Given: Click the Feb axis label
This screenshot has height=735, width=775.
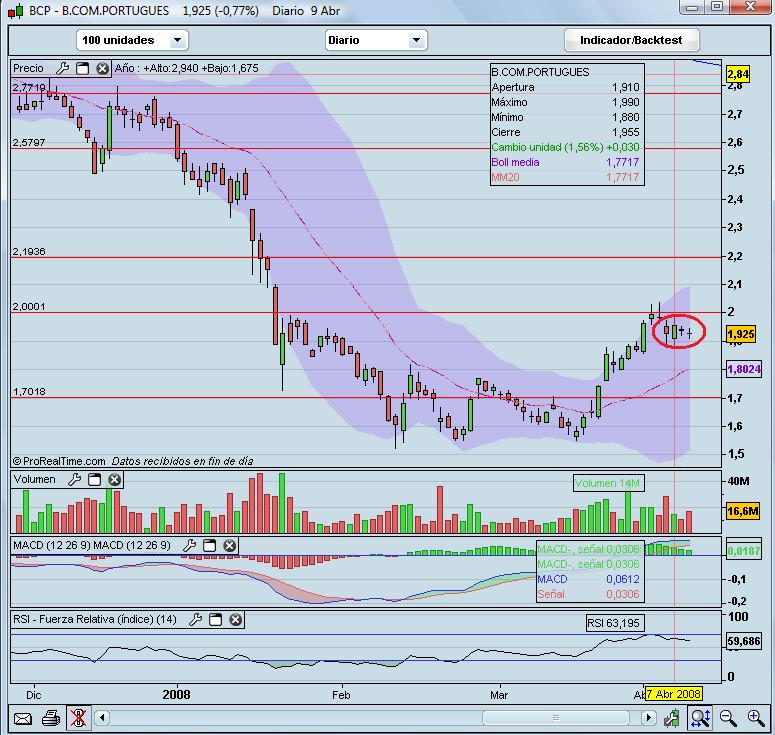Looking at the screenshot, I should tap(341, 695).
